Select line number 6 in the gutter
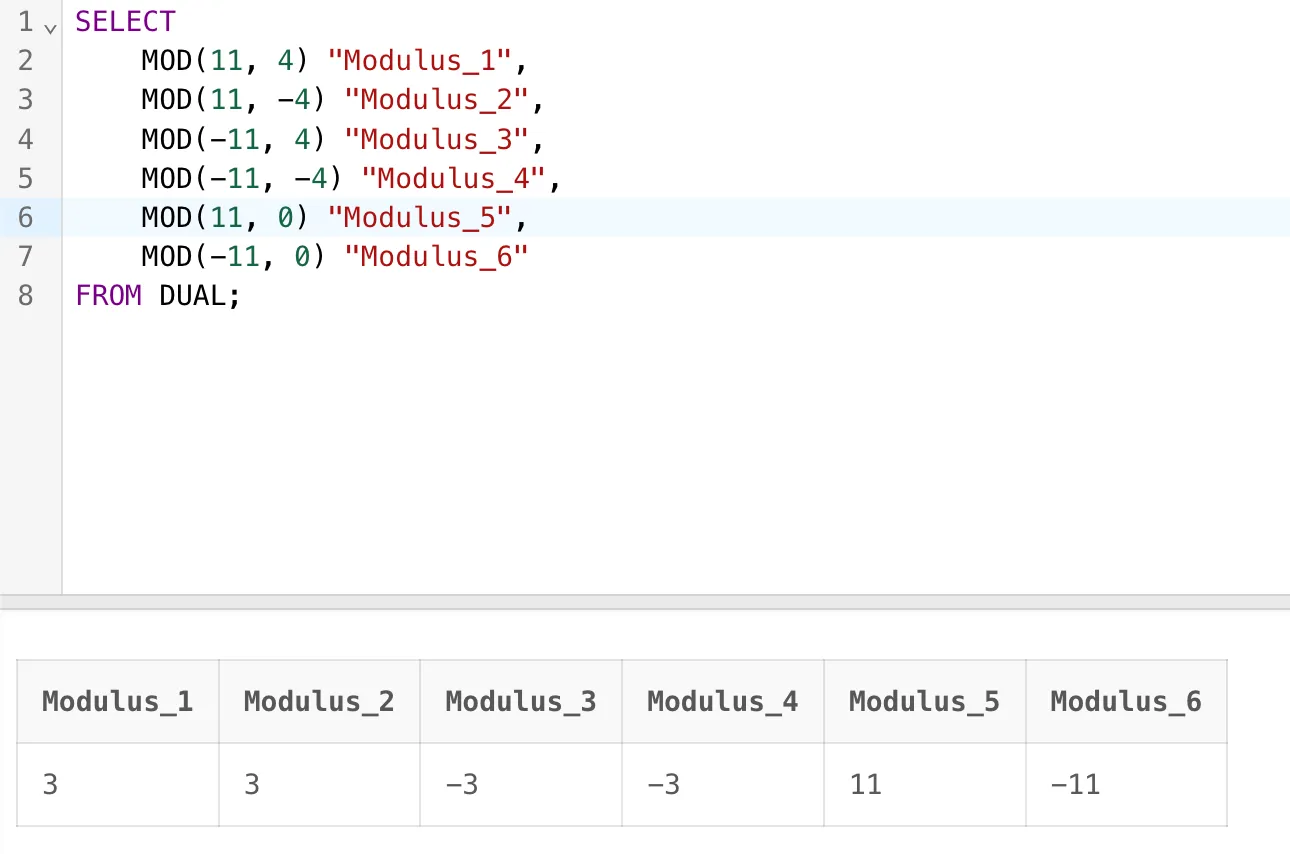 [x=25, y=217]
